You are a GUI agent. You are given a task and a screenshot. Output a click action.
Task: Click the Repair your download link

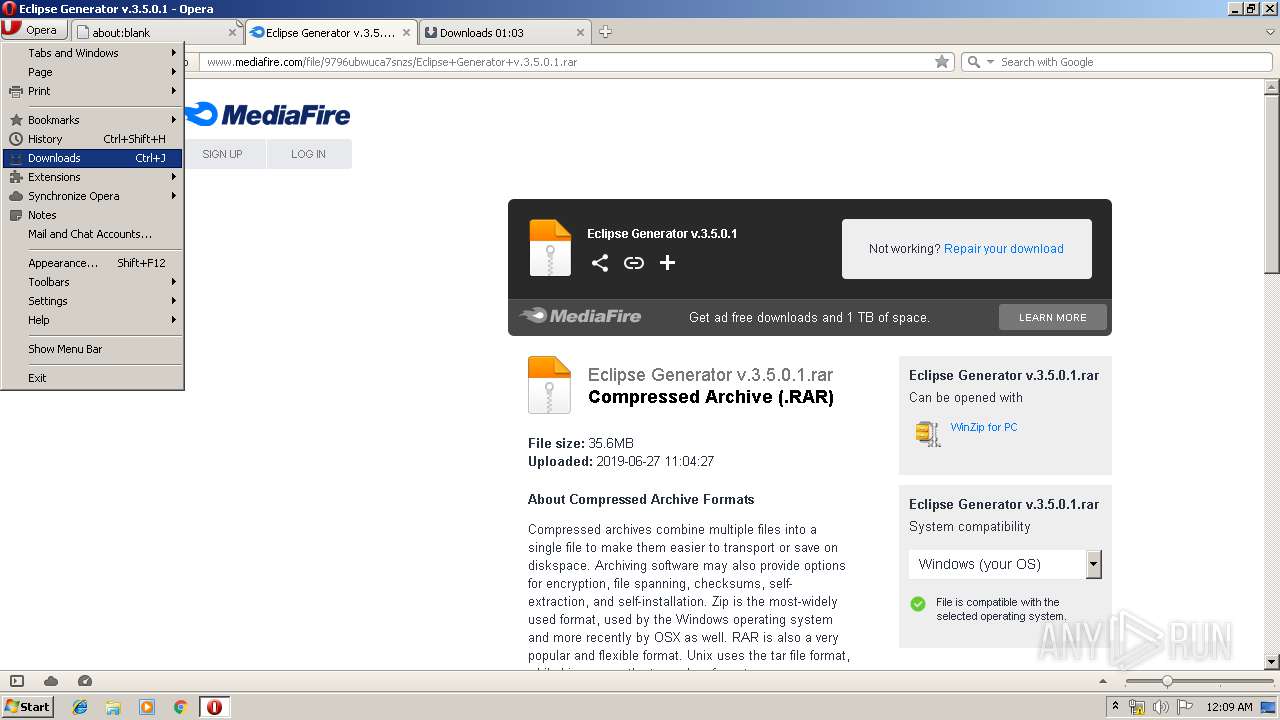click(1003, 249)
